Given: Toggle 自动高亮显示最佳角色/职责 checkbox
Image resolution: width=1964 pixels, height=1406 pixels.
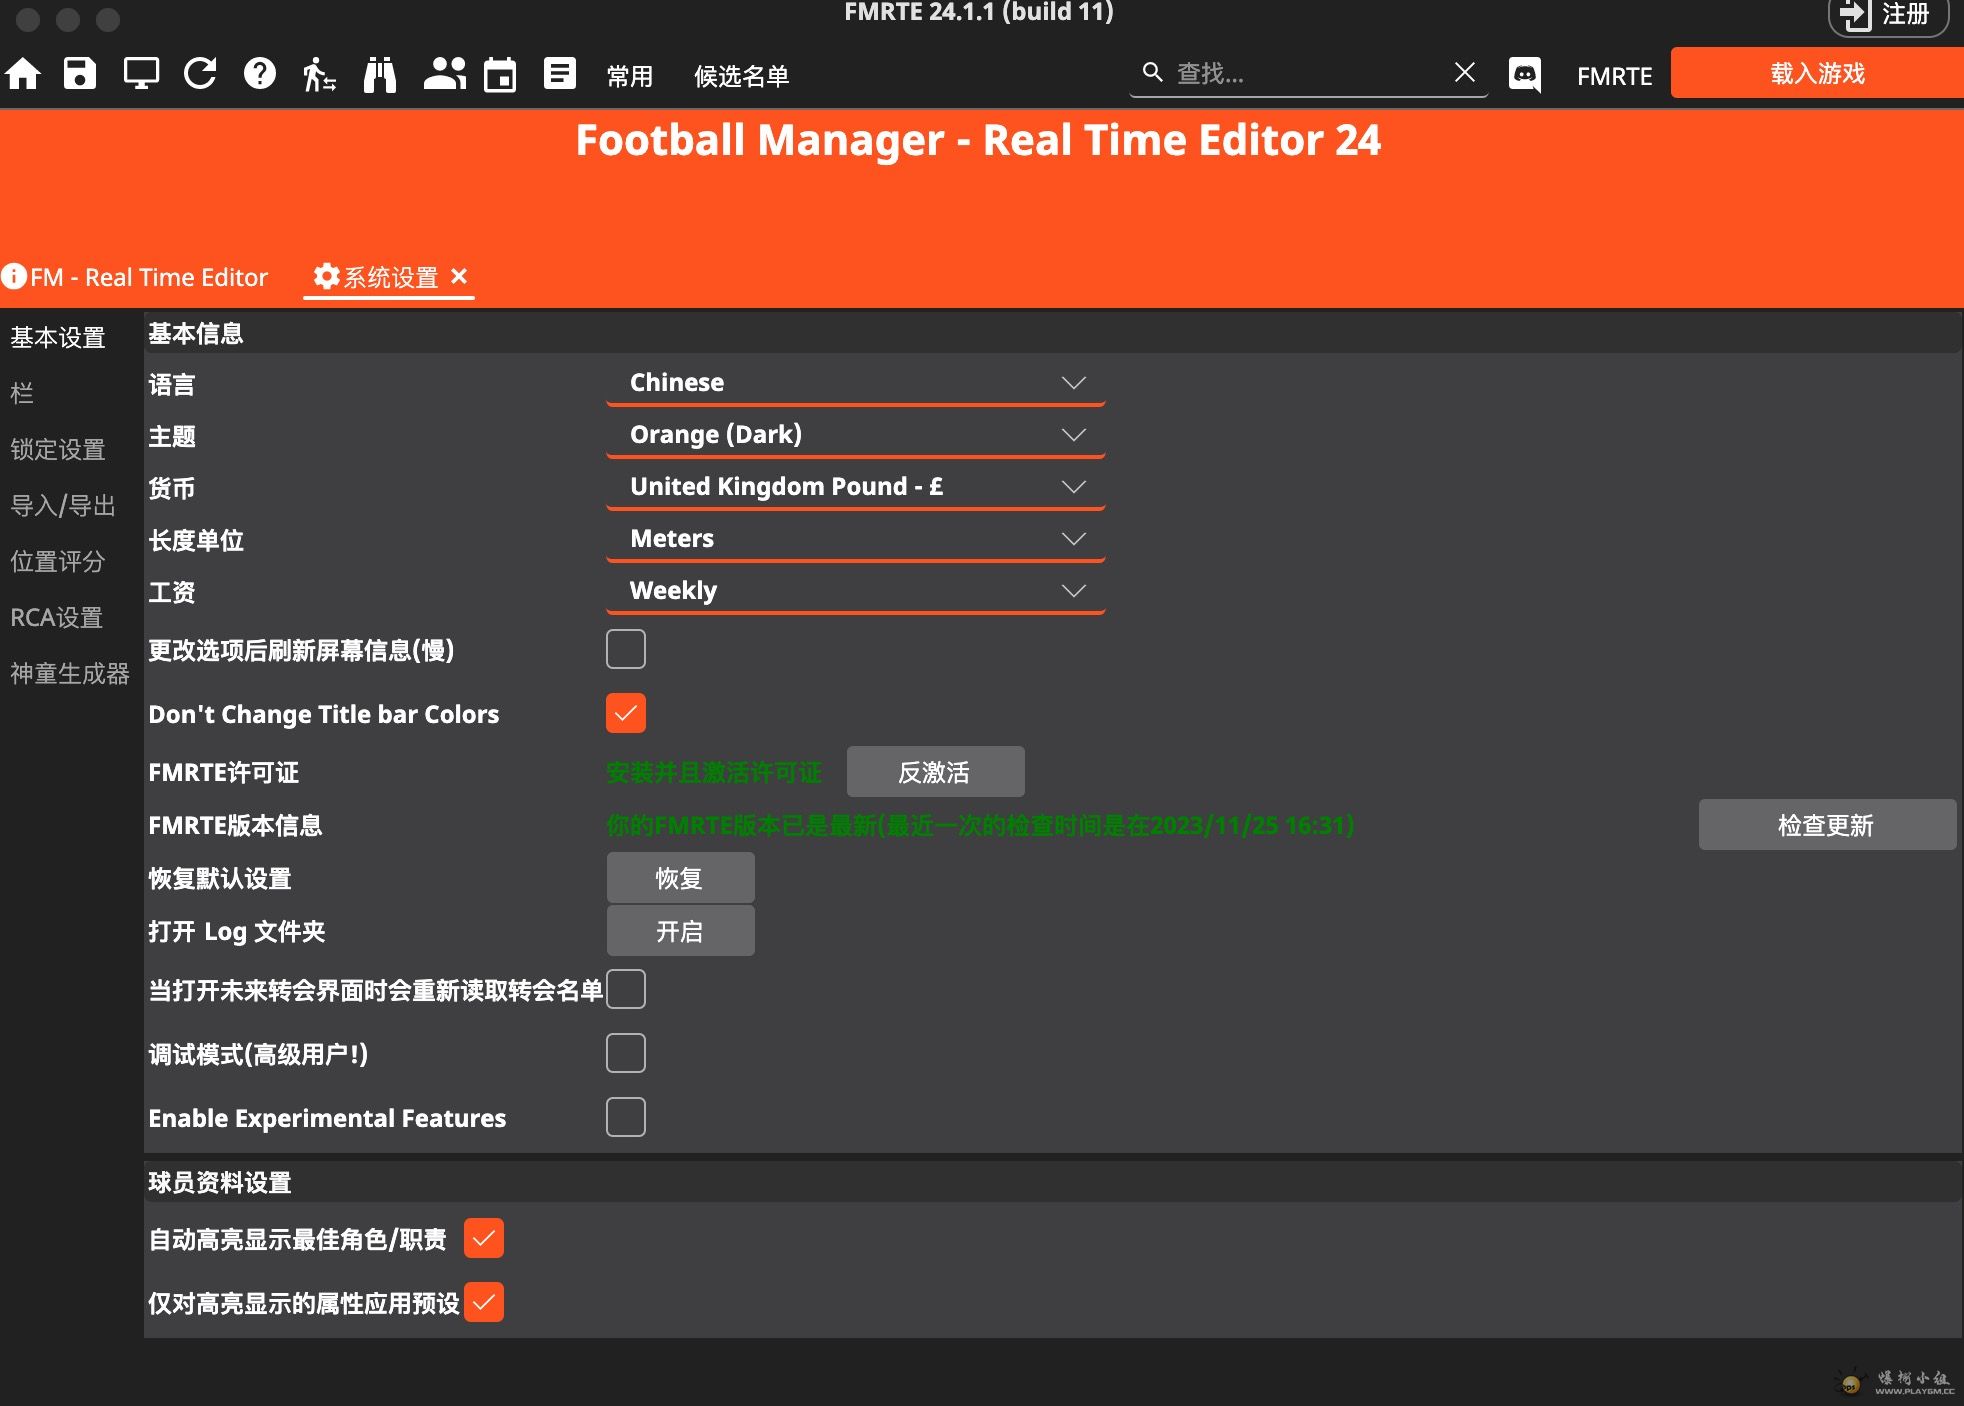Looking at the screenshot, I should 484,1238.
